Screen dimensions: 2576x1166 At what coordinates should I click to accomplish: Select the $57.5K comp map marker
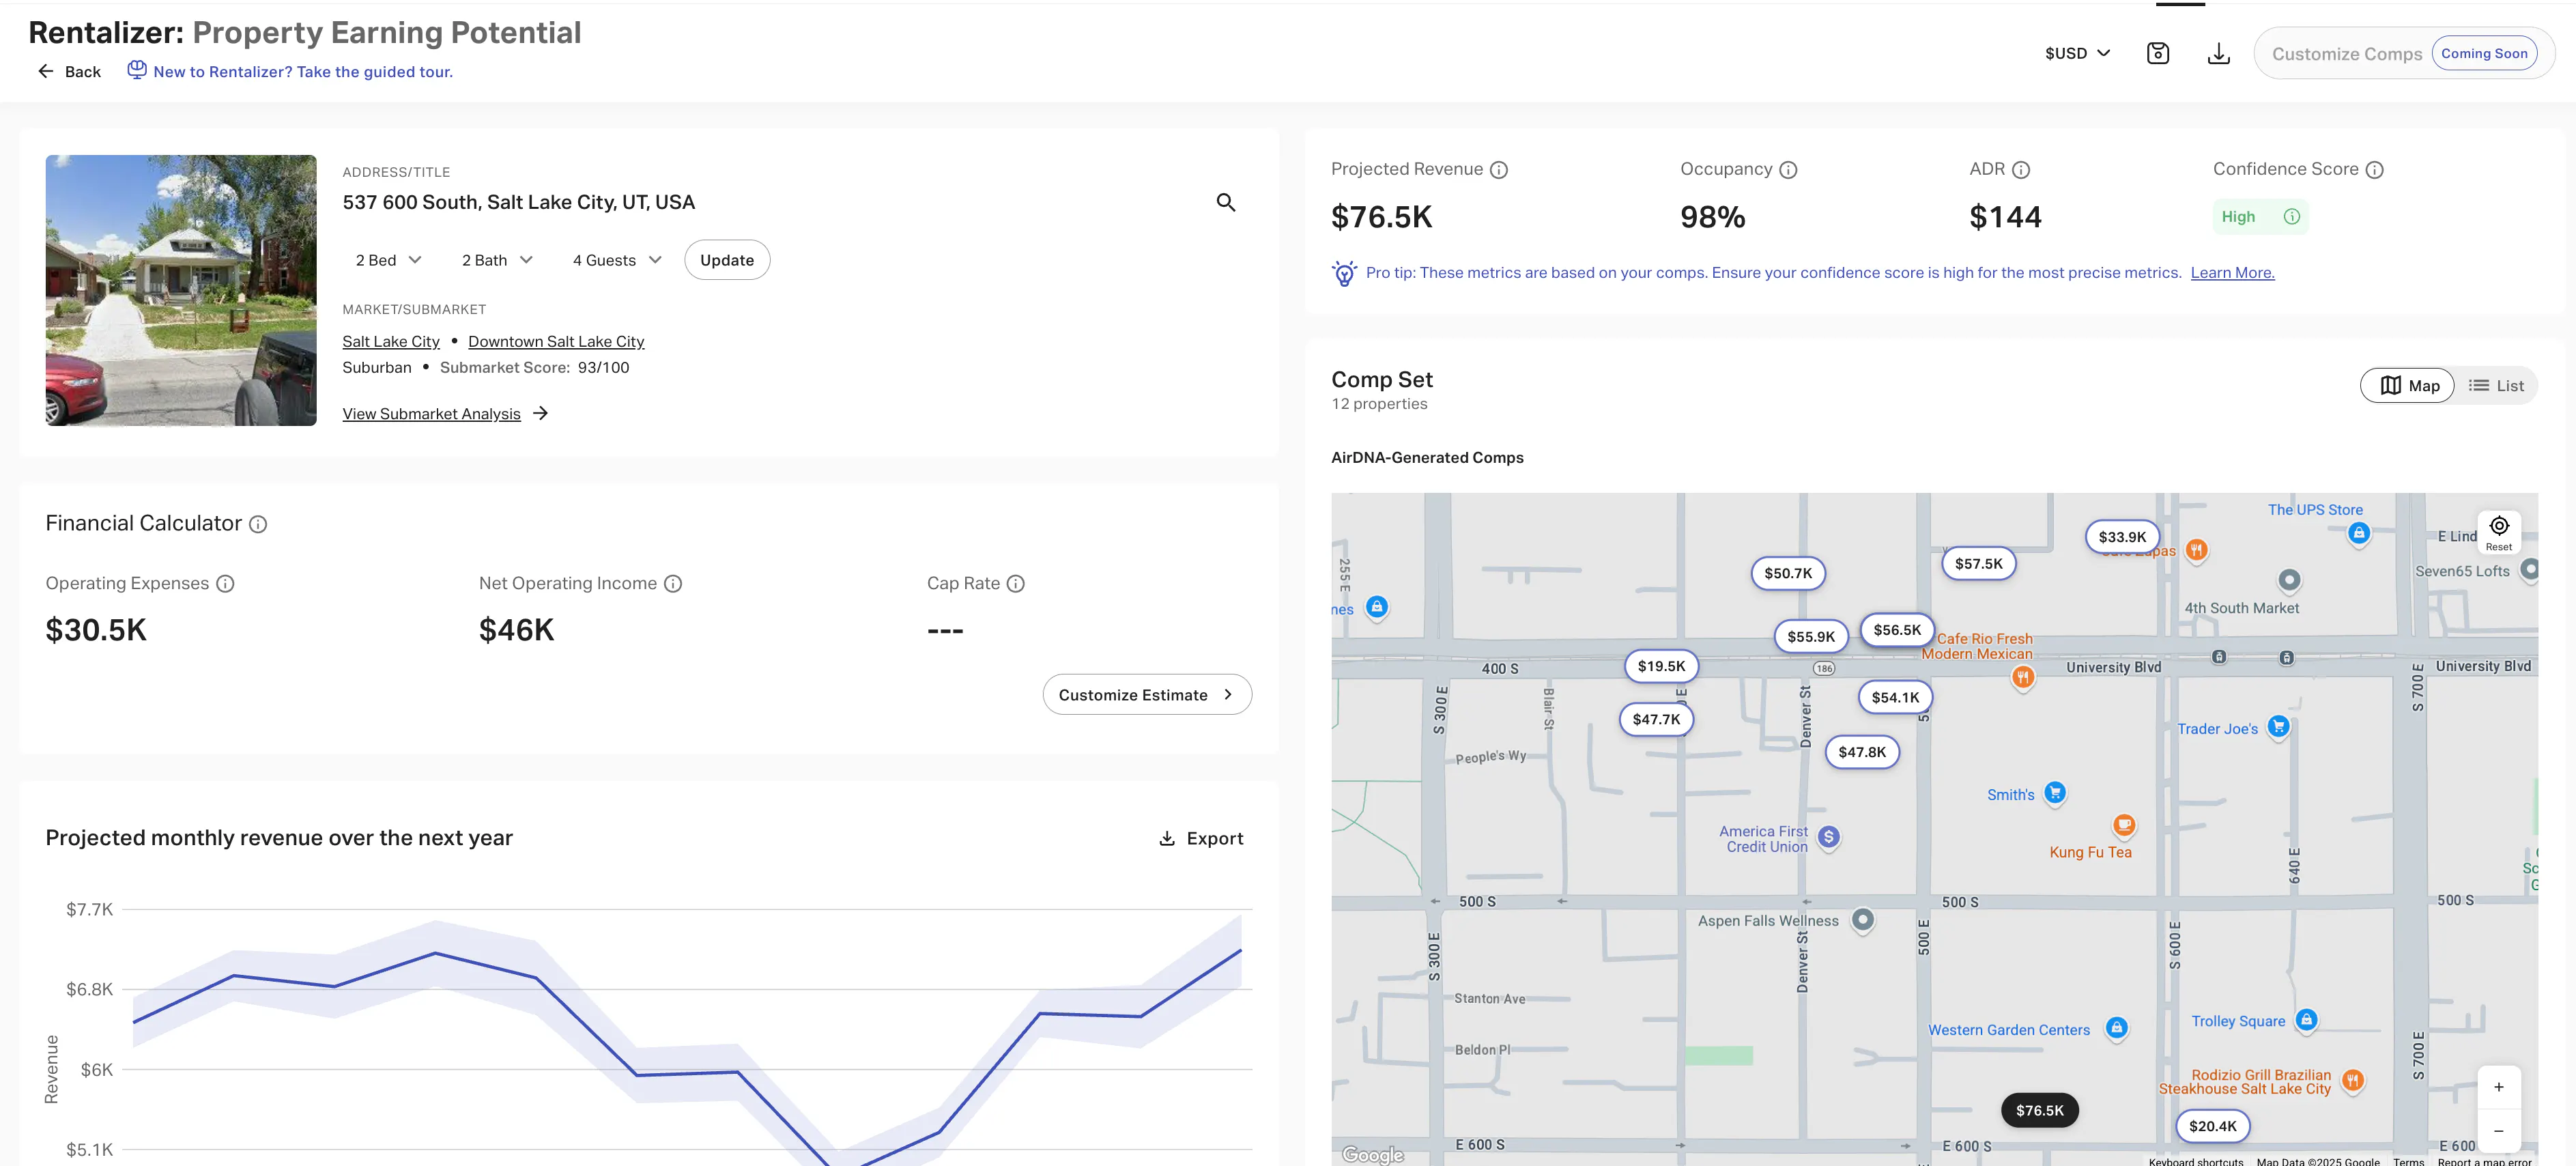pos(1978,564)
